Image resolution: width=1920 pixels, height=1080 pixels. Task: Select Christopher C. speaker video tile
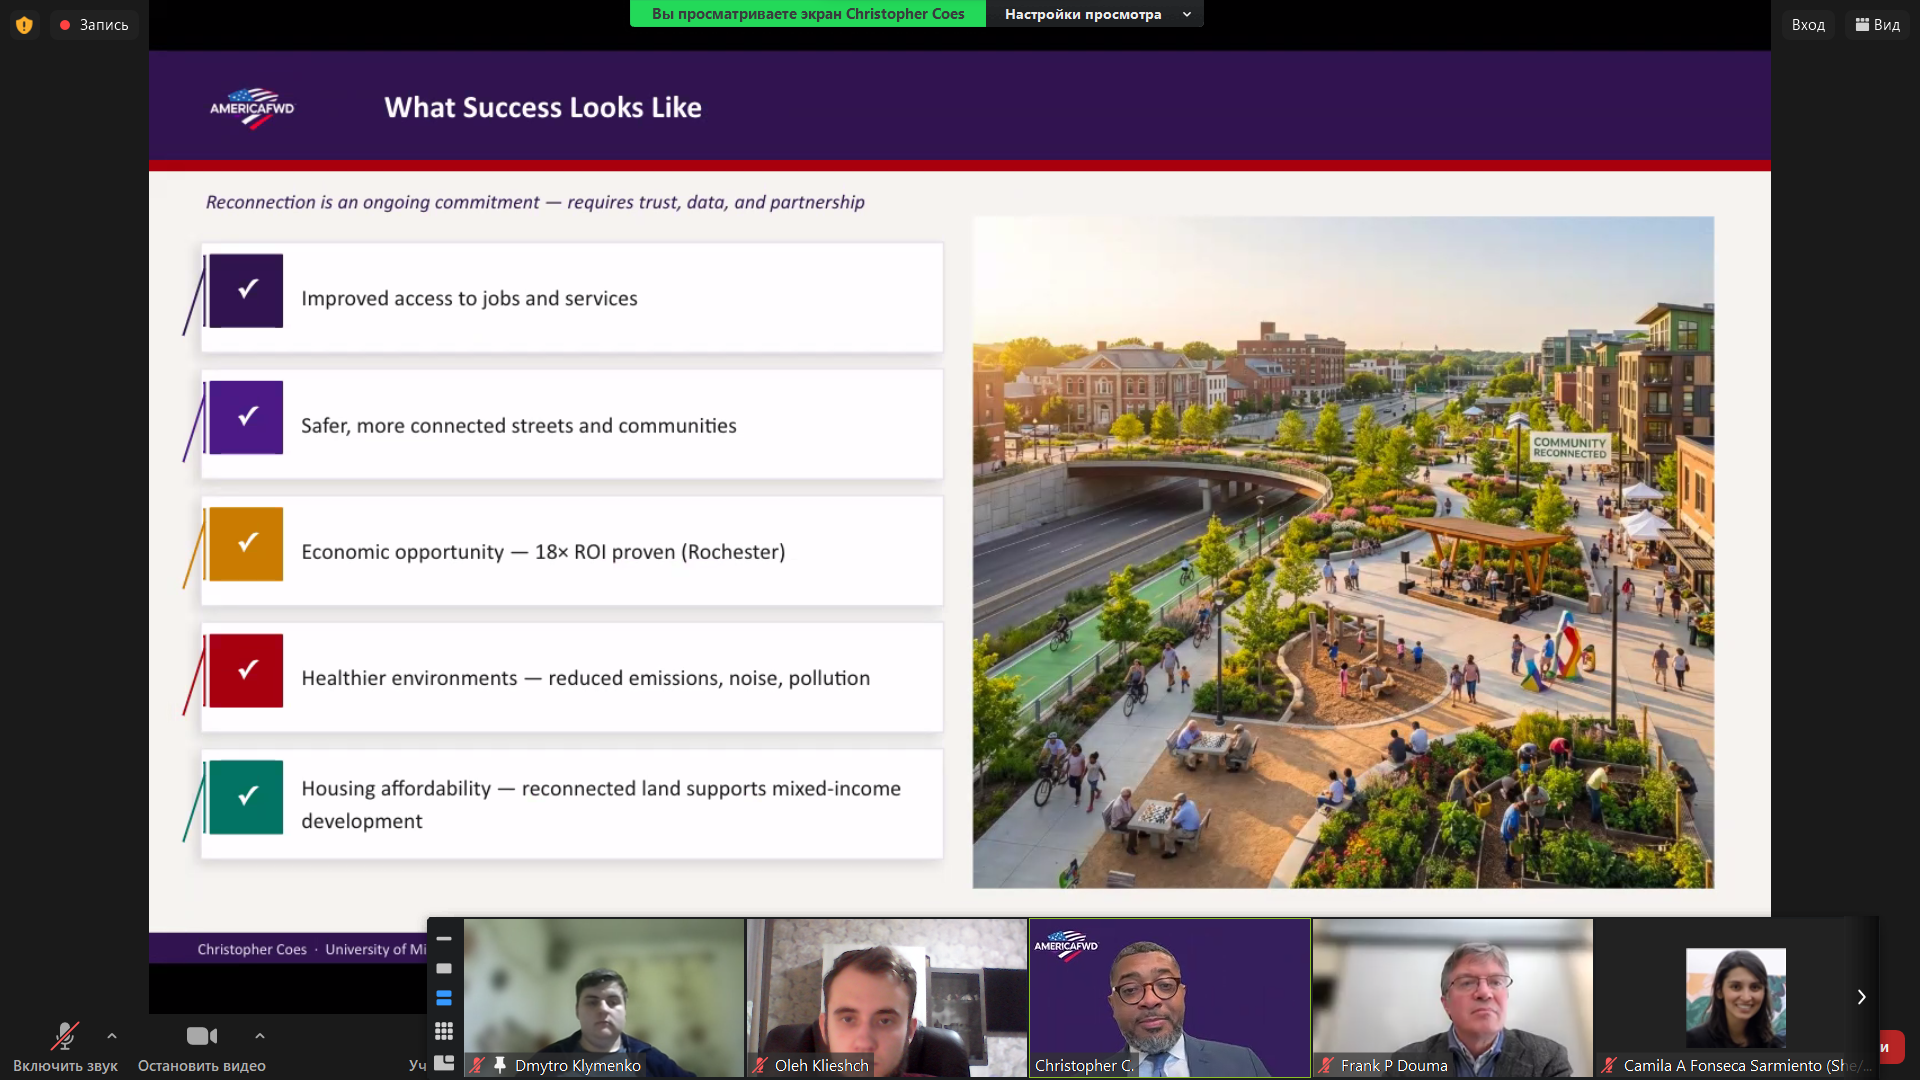pos(1169,997)
